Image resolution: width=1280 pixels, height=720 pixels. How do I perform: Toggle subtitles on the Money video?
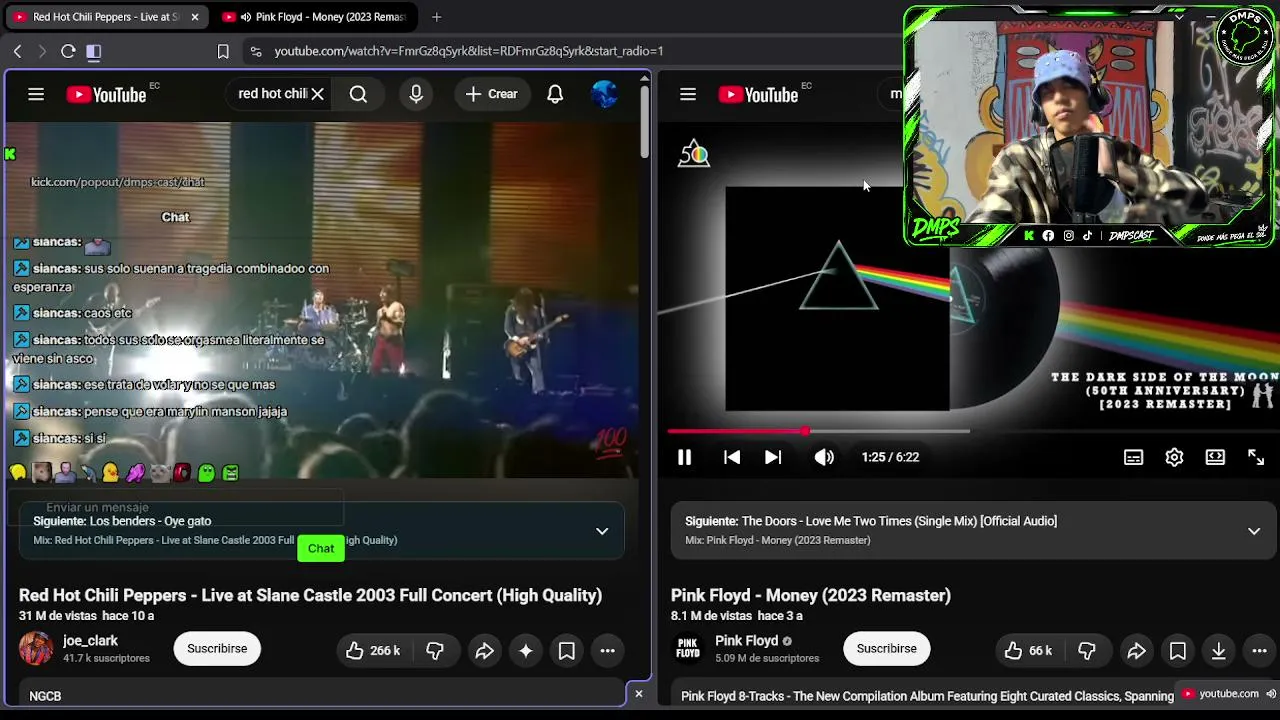[1133, 457]
